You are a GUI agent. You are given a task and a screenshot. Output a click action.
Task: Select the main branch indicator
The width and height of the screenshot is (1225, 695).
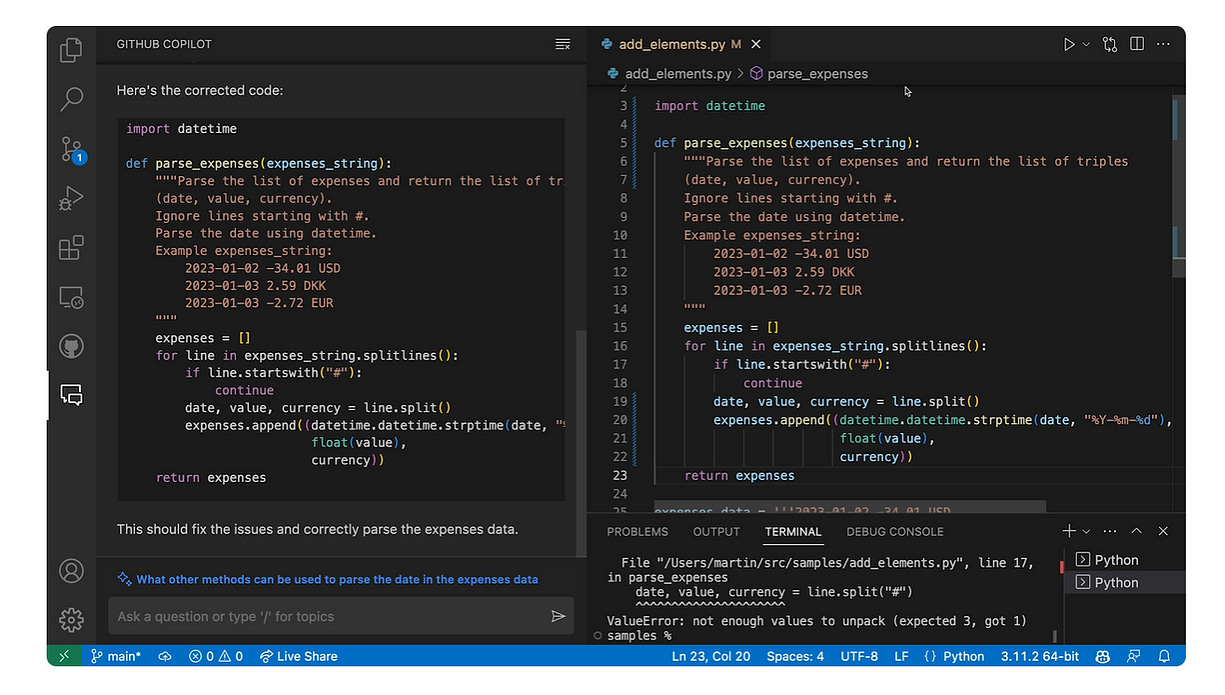116,656
